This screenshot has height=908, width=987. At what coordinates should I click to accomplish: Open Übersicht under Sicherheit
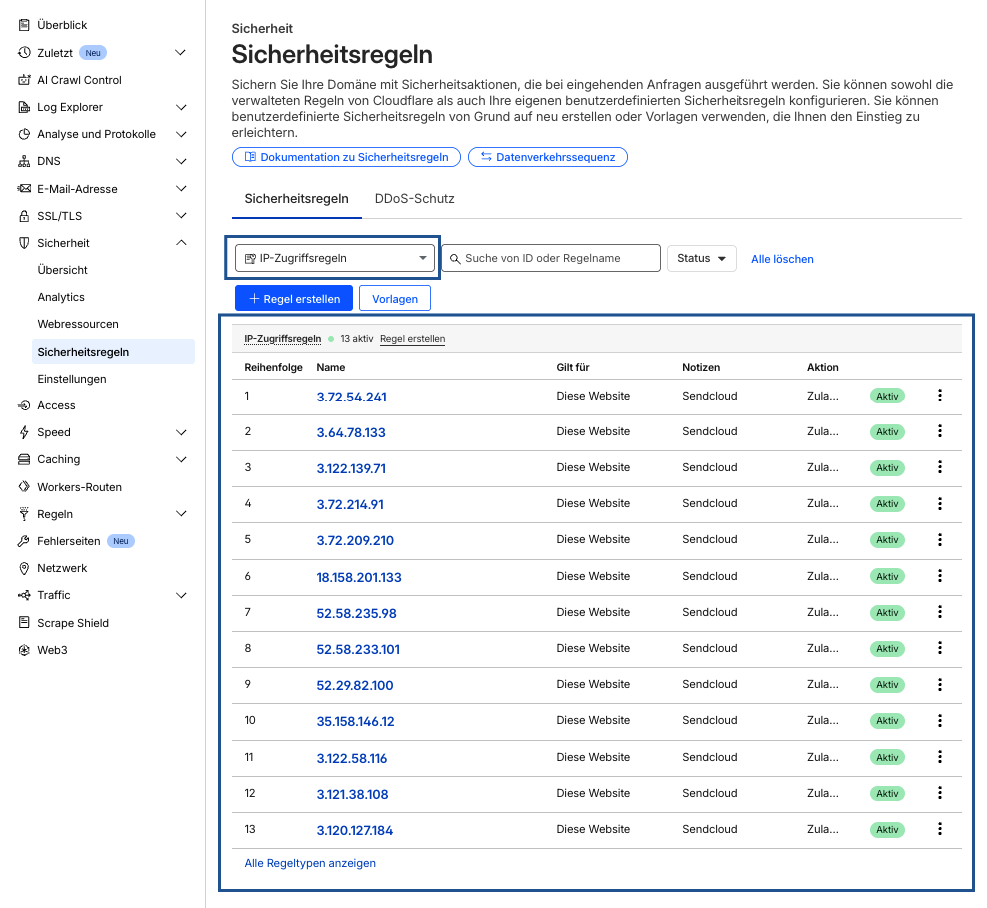tap(62, 270)
